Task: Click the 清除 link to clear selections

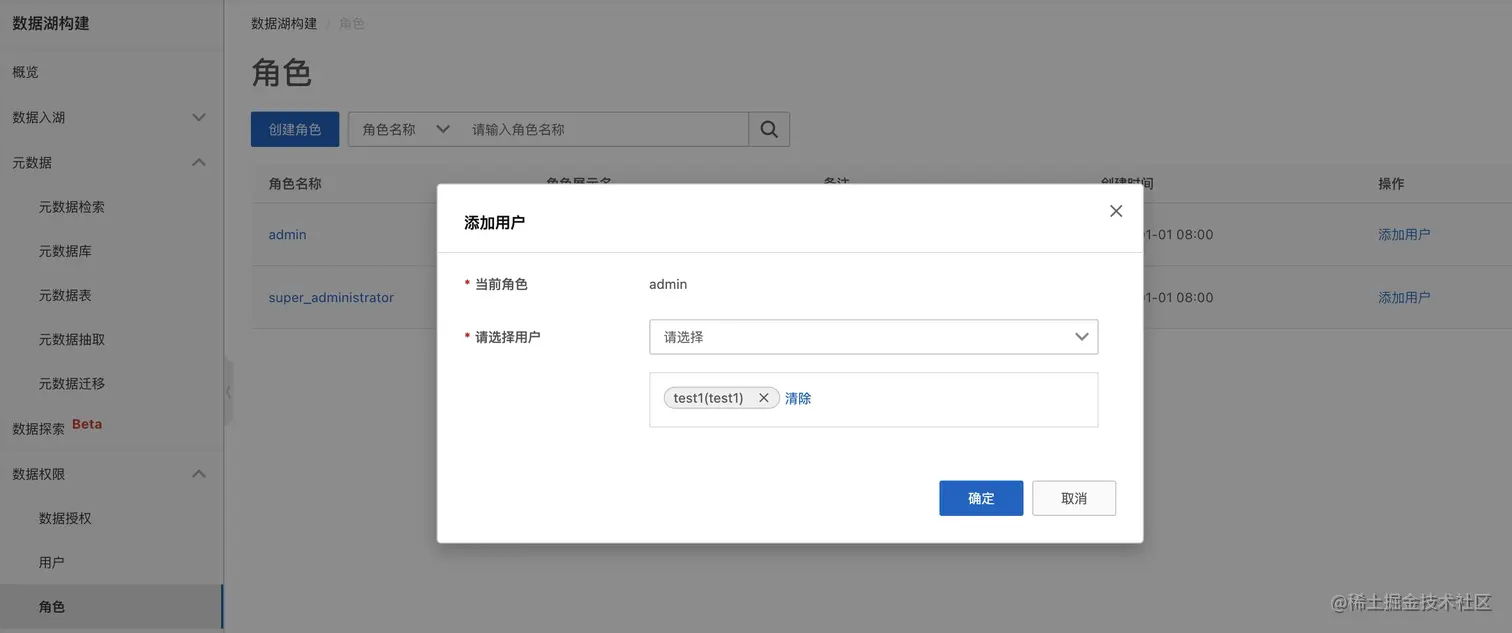Action: tap(798, 398)
